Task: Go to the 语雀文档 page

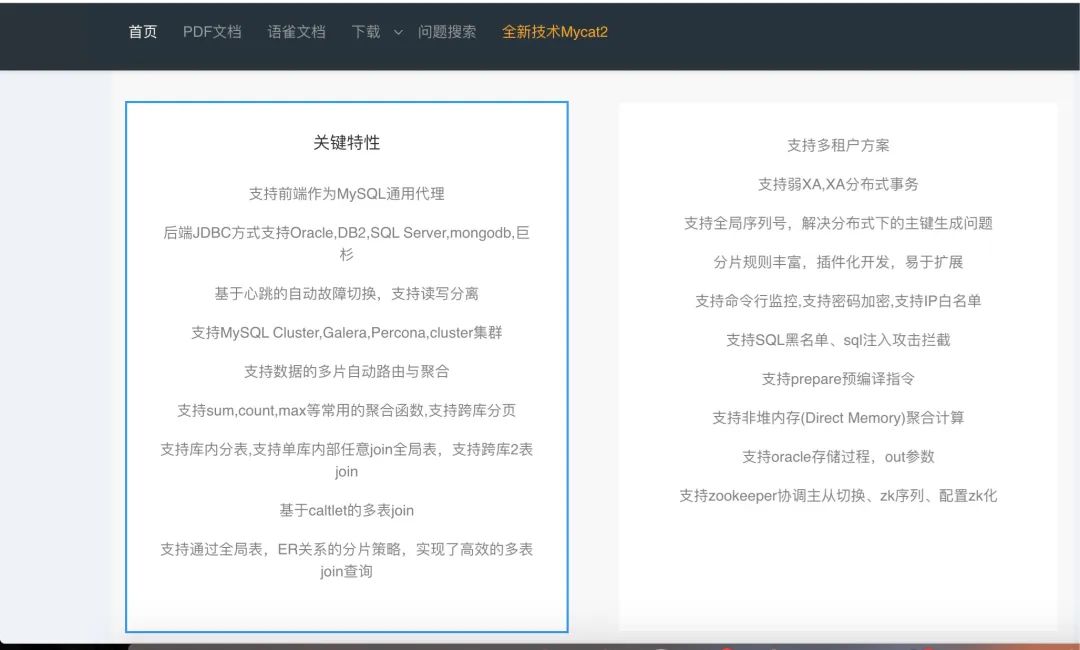Action: click(297, 32)
